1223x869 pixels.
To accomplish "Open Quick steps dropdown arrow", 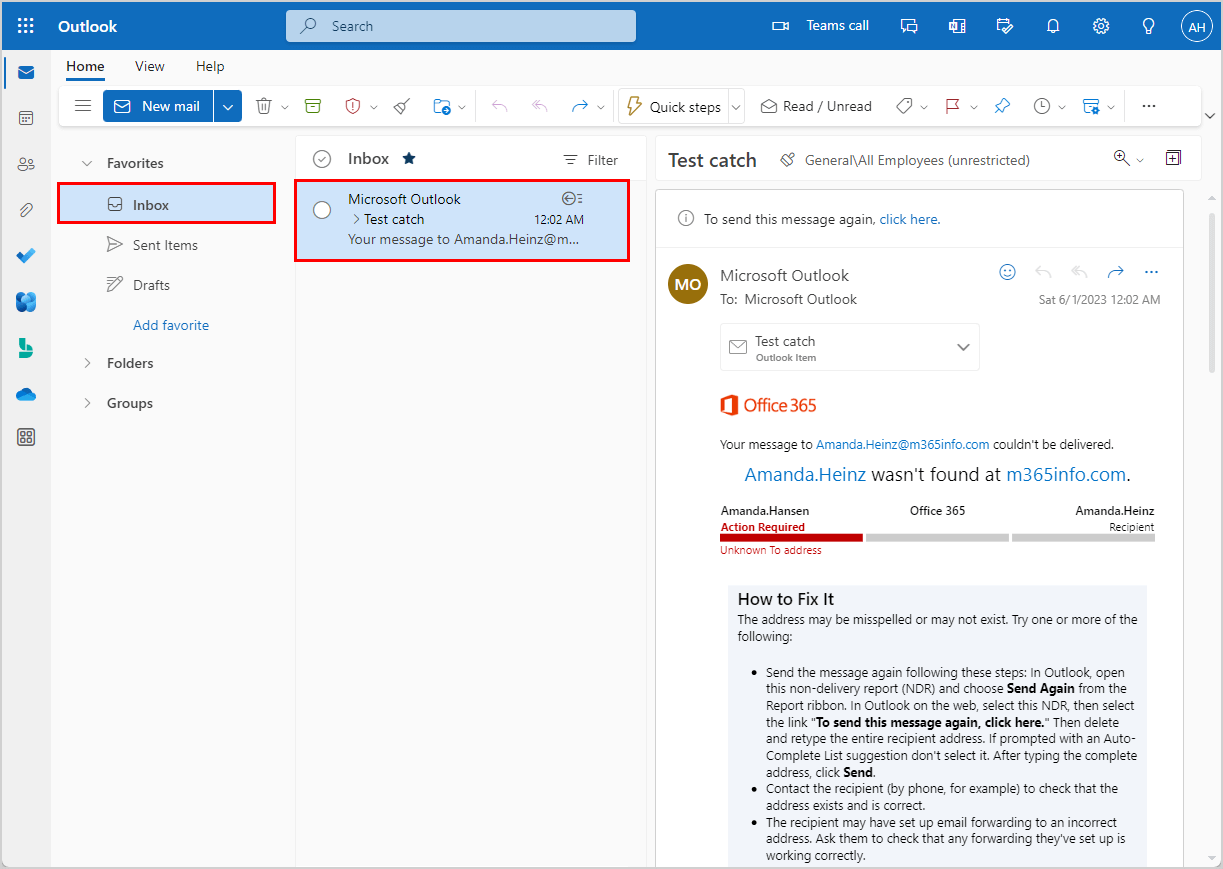I will [737, 106].
